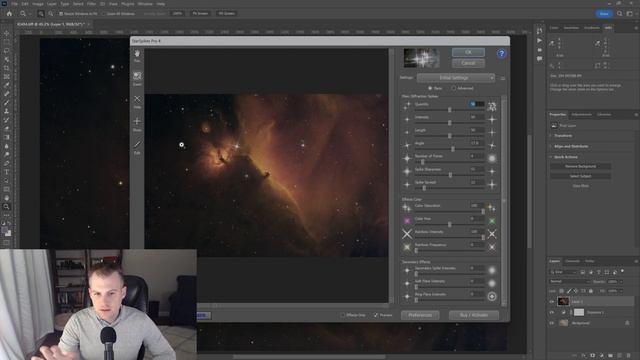The image size is (640, 360).
Task: Click the large X icon left of Rainbow Intensity
Action: pyautogui.click(x=407, y=234)
